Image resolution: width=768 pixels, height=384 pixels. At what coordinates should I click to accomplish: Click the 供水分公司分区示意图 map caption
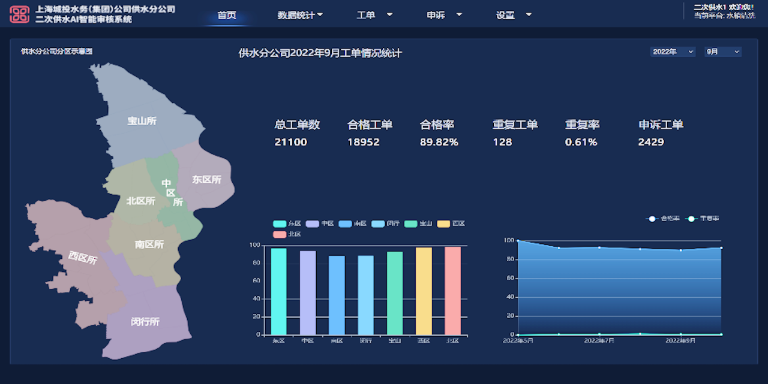57,51
